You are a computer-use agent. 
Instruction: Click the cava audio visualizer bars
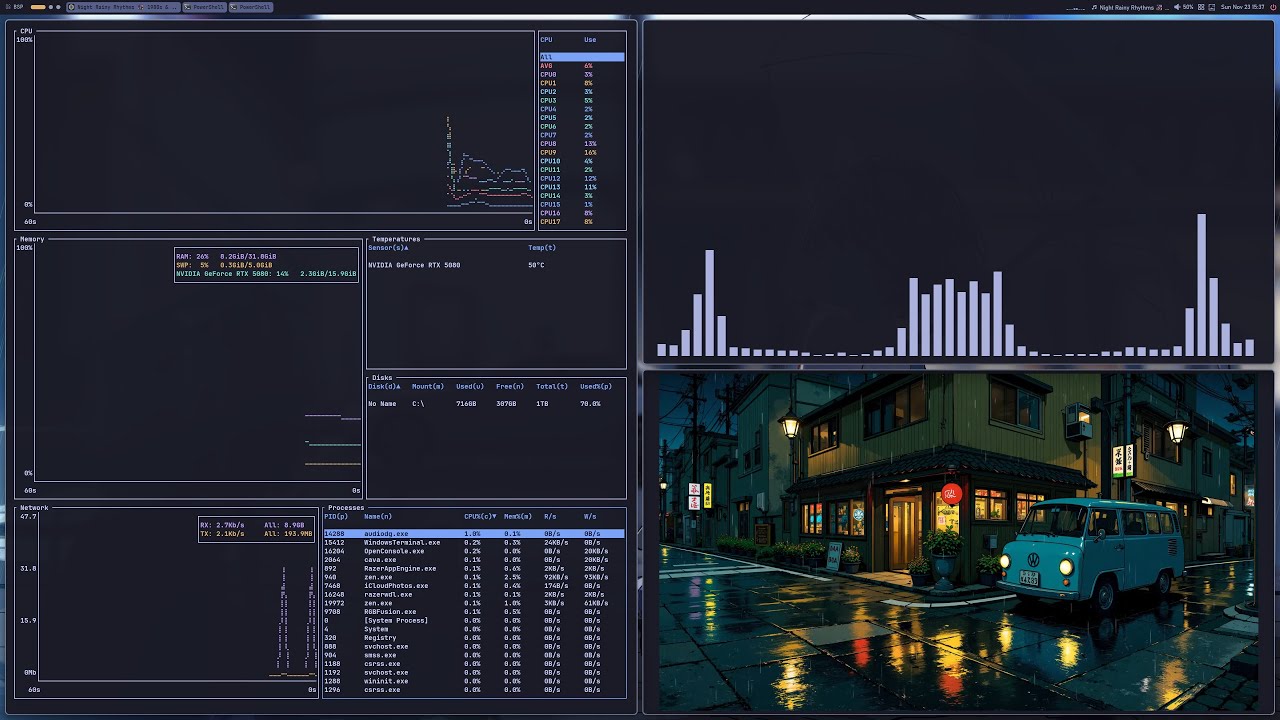pos(956,286)
